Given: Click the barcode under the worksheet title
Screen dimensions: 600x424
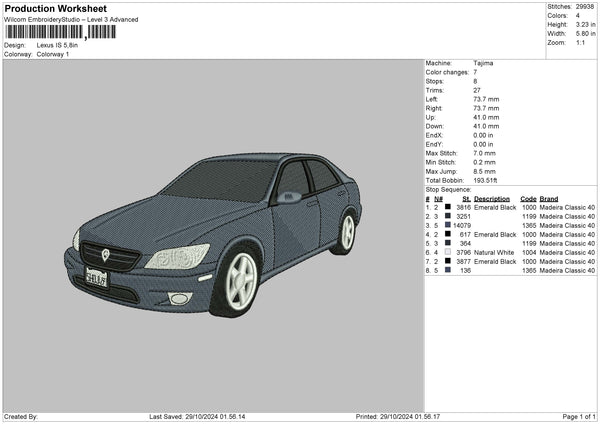Looking at the screenshot, I should pyautogui.click(x=45, y=33).
